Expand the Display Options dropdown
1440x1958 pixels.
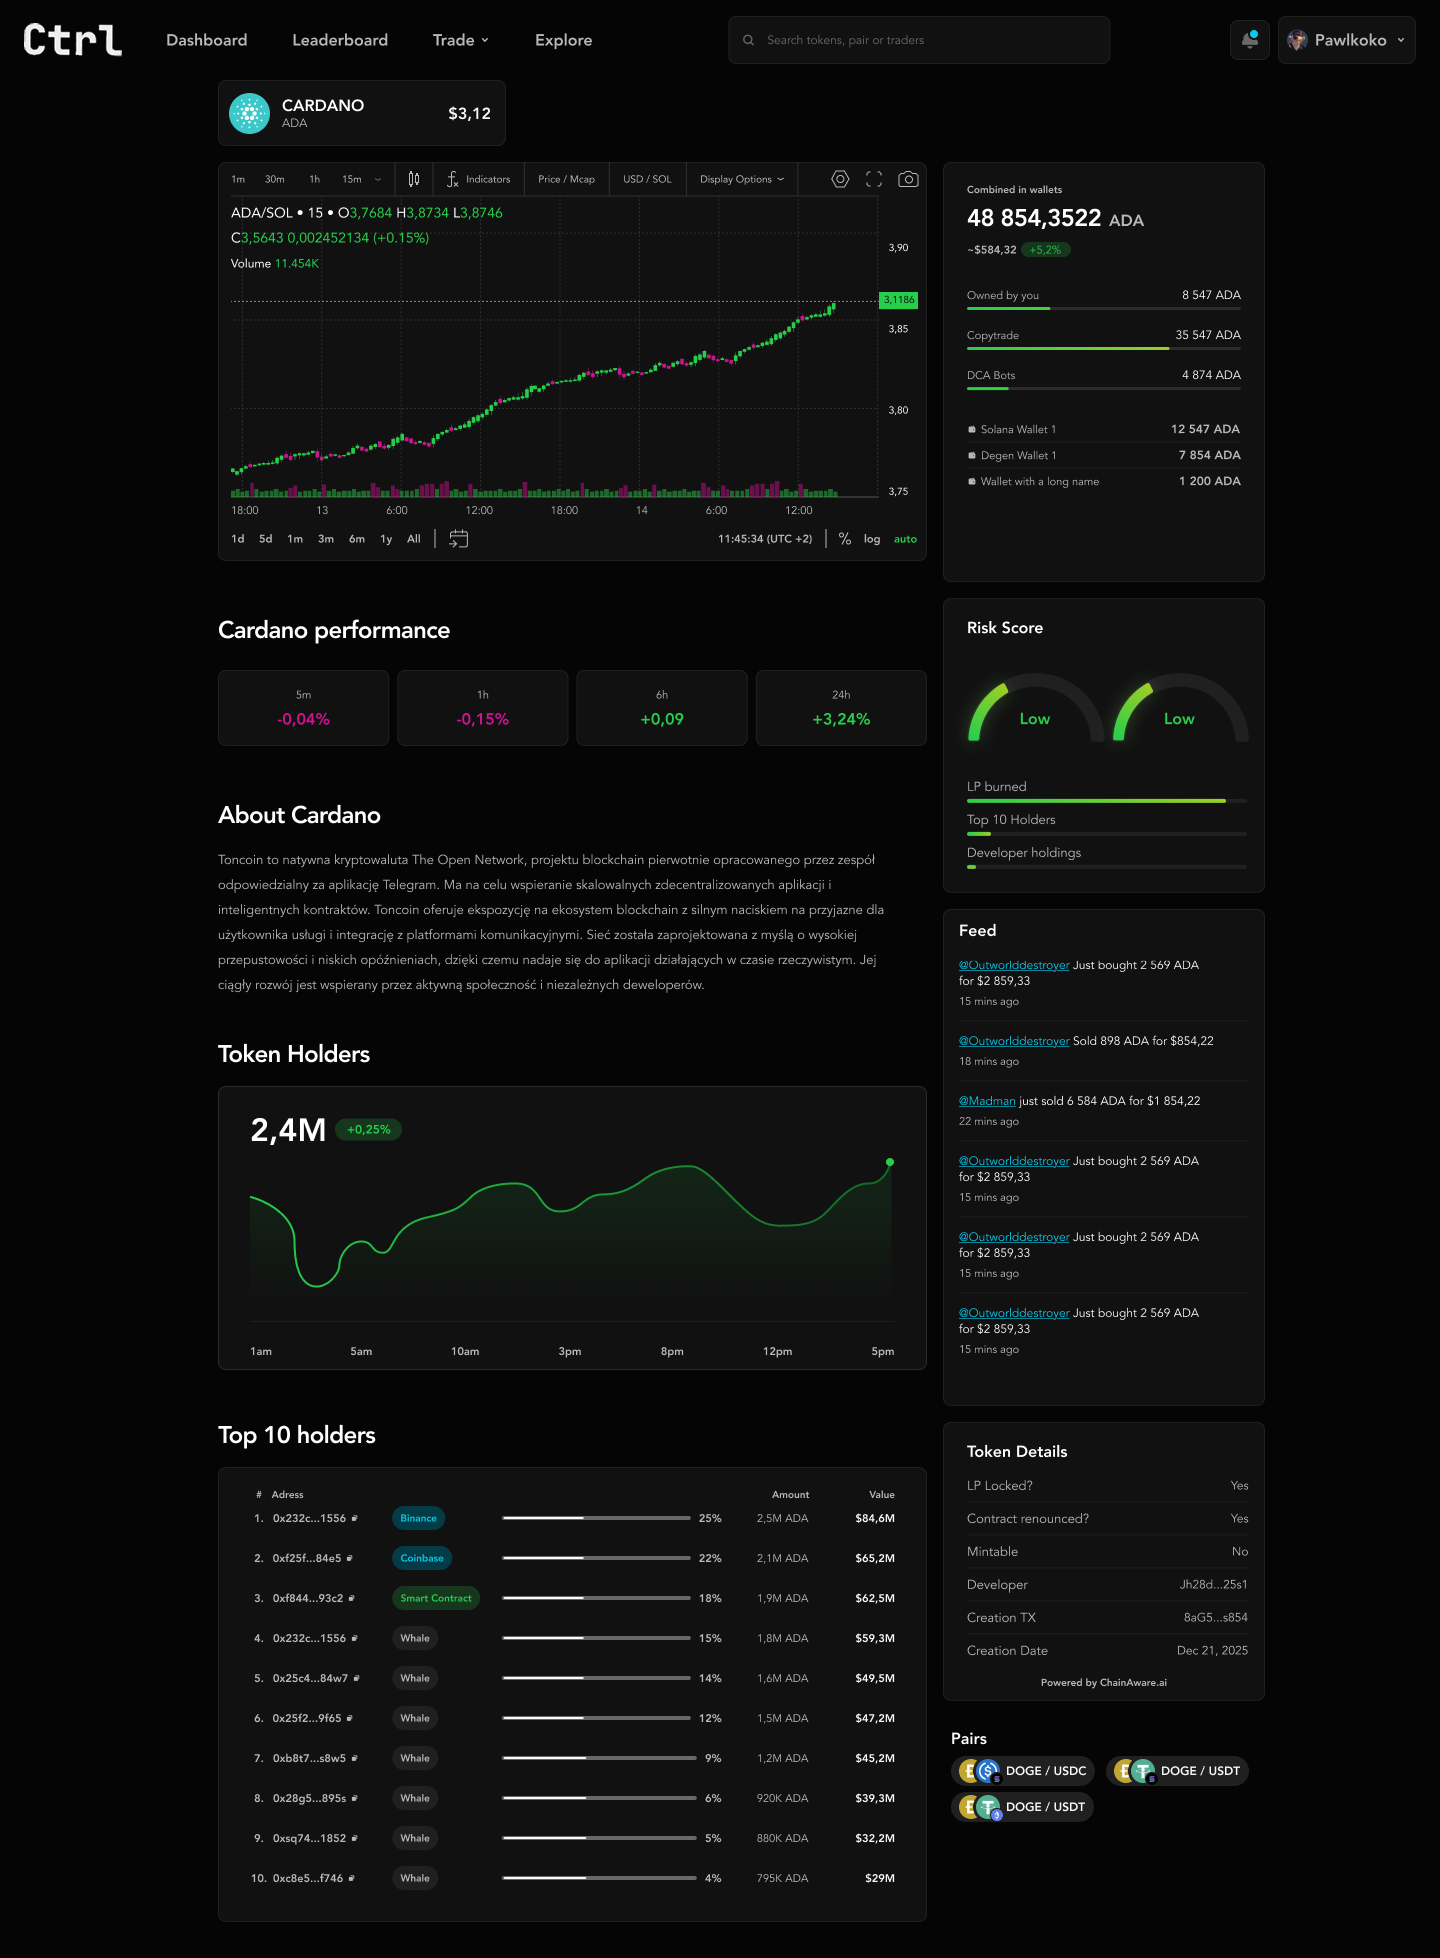point(742,179)
